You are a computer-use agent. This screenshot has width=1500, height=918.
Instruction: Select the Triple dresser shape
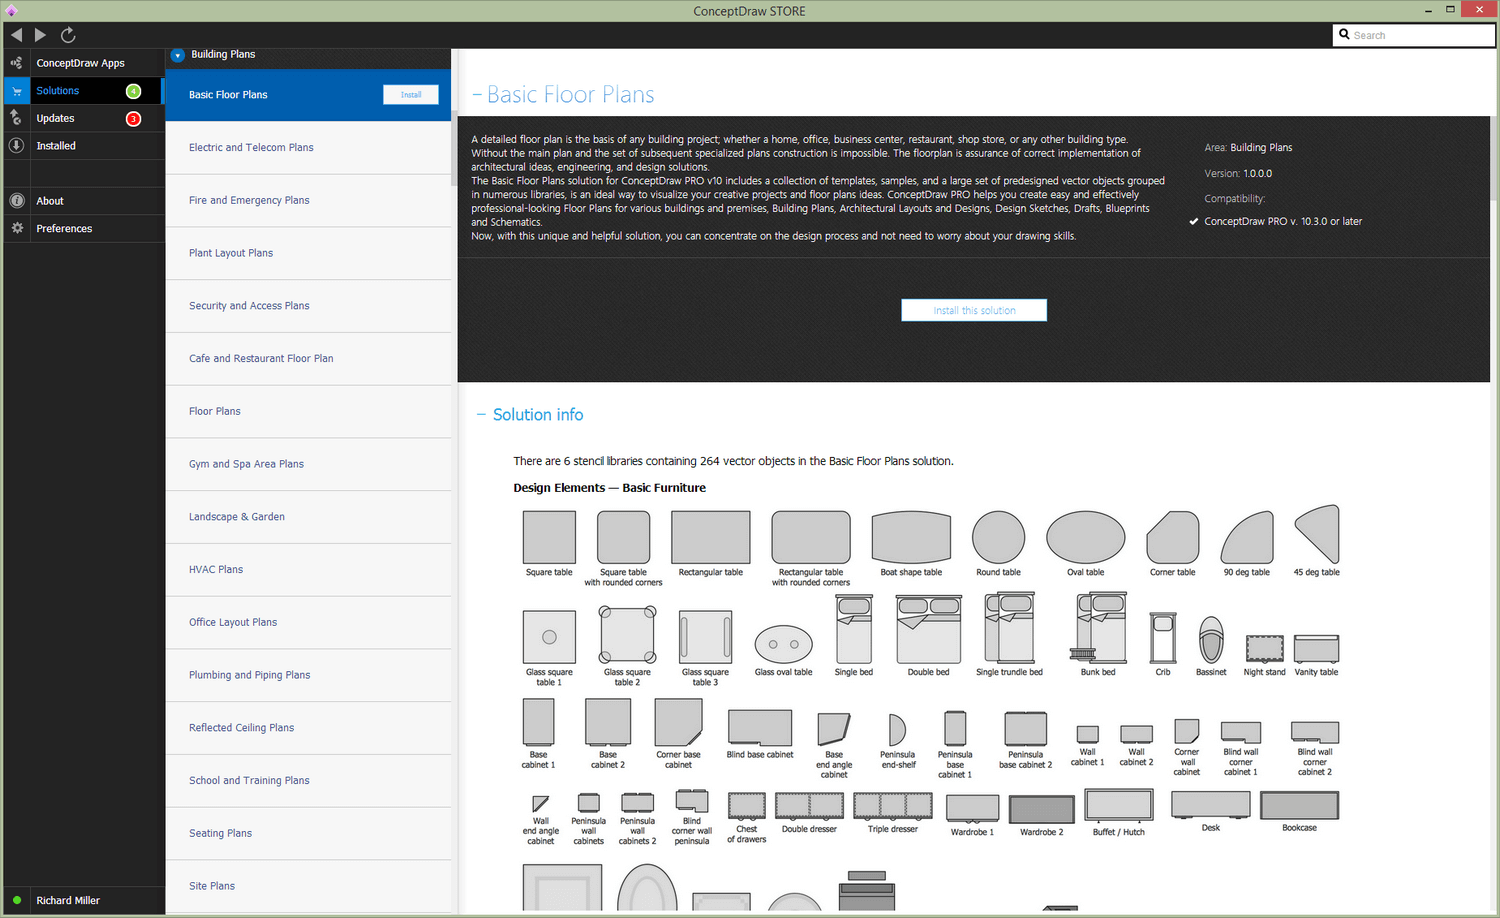coord(893,806)
